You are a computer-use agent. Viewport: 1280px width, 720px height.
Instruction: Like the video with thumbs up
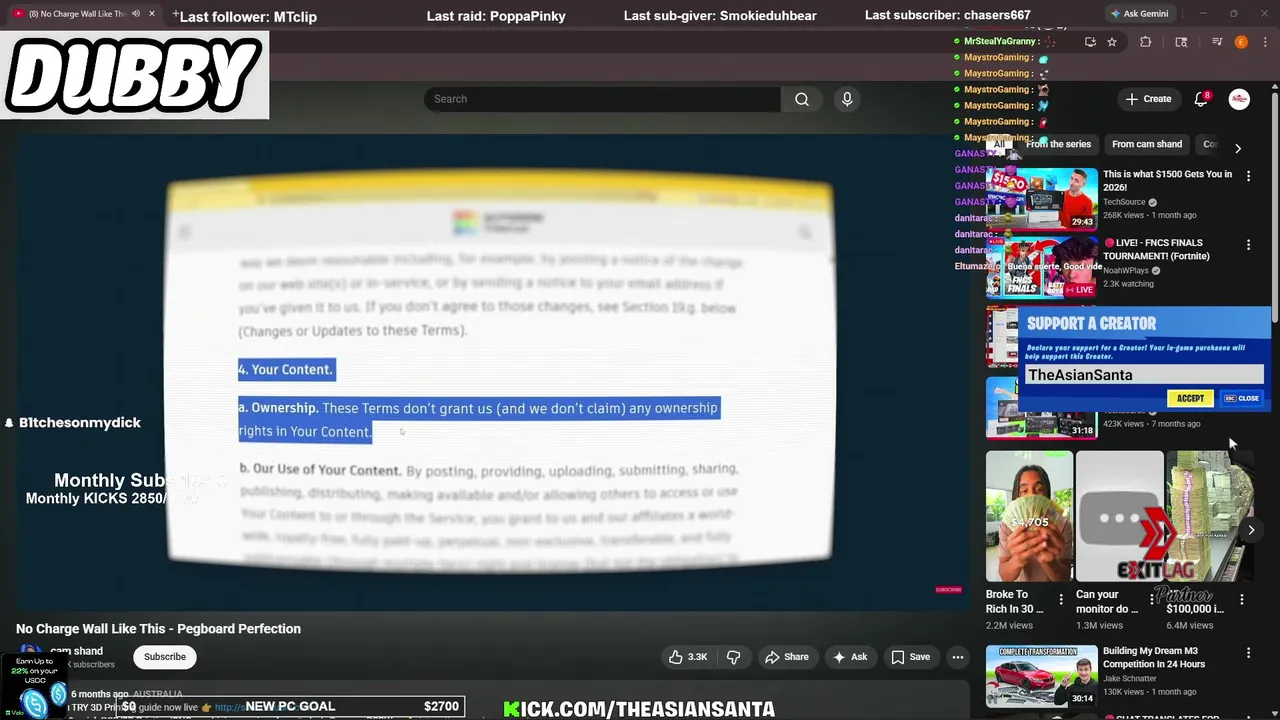pyautogui.click(x=688, y=657)
